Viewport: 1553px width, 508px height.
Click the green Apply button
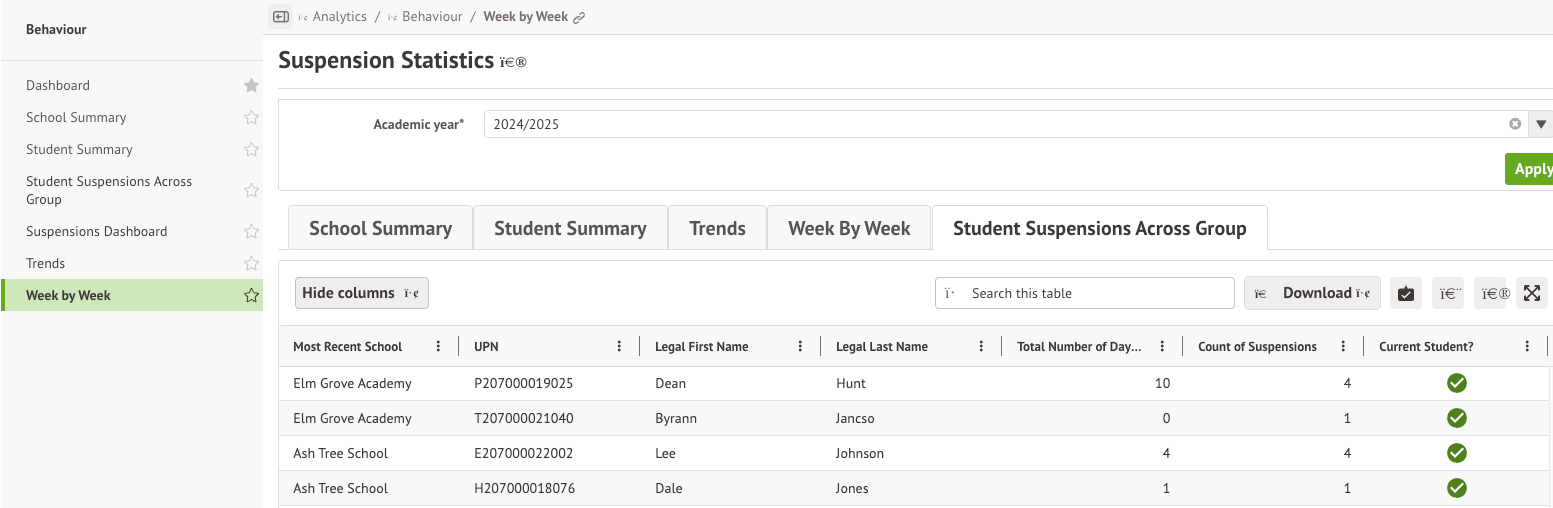click(1530, 169)
